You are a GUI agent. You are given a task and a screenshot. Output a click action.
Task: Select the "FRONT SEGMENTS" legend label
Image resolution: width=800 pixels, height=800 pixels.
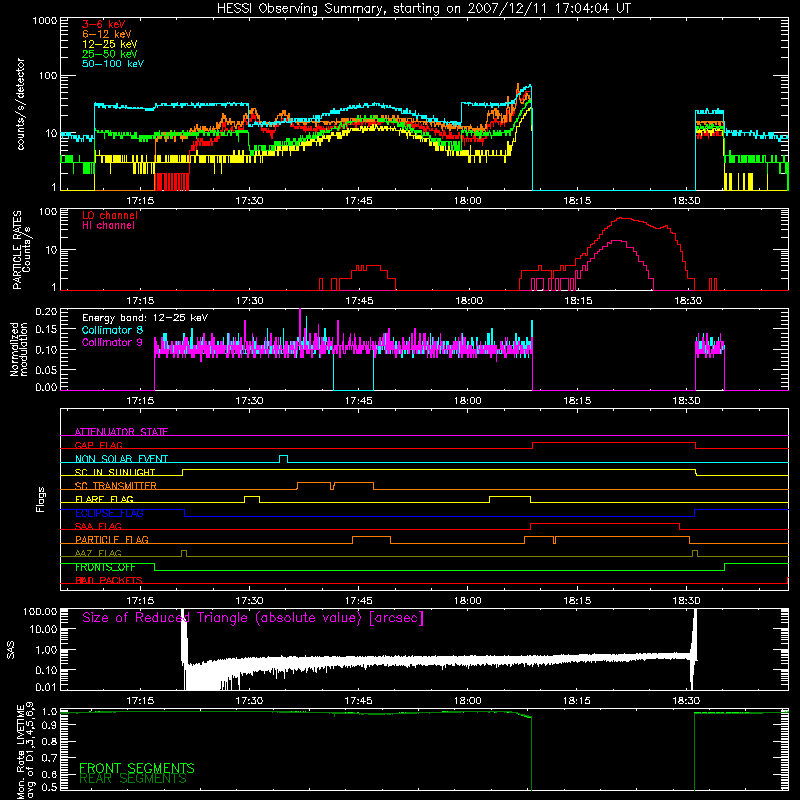(137, 767)
